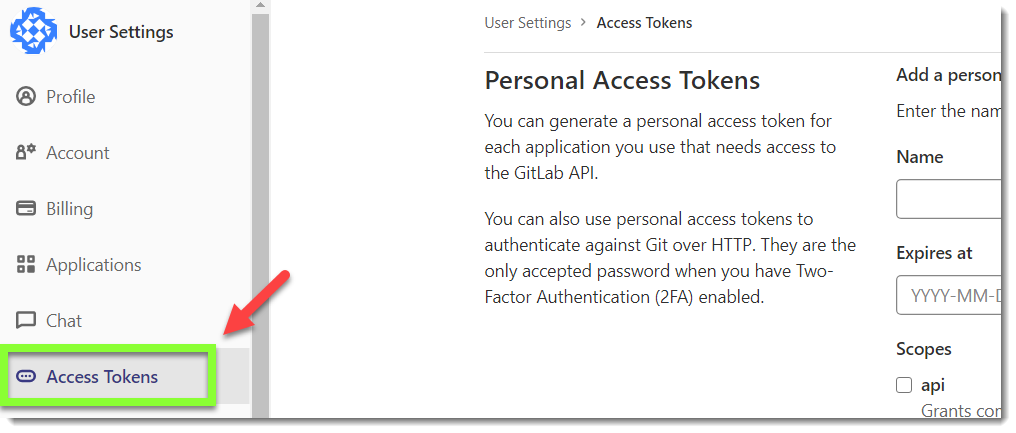Image resolution: width=1016 pixels, height=433 pixels.
Task: Click the Applications grid icon
Action: pos(26,264)
